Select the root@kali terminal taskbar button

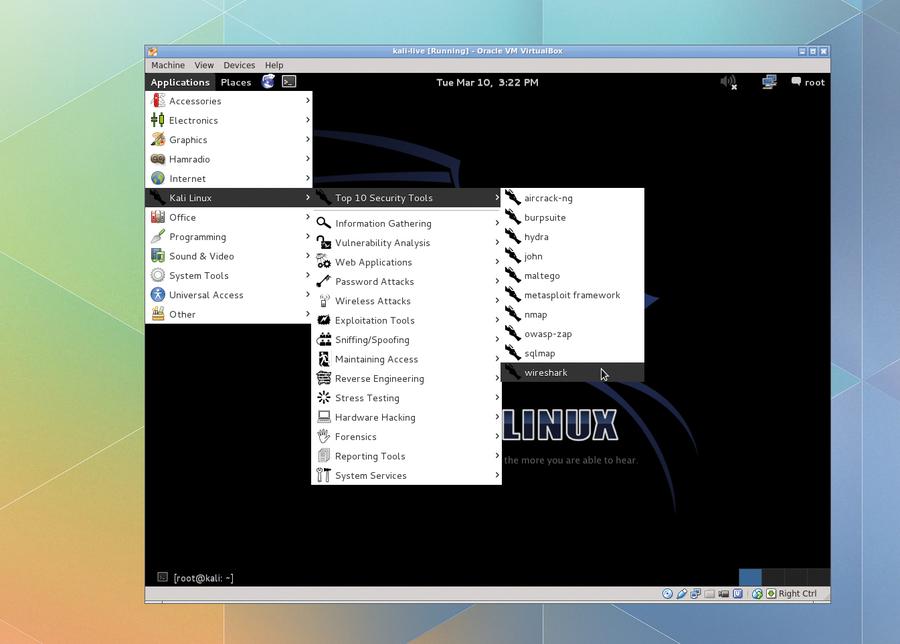(x=195, y=577)
